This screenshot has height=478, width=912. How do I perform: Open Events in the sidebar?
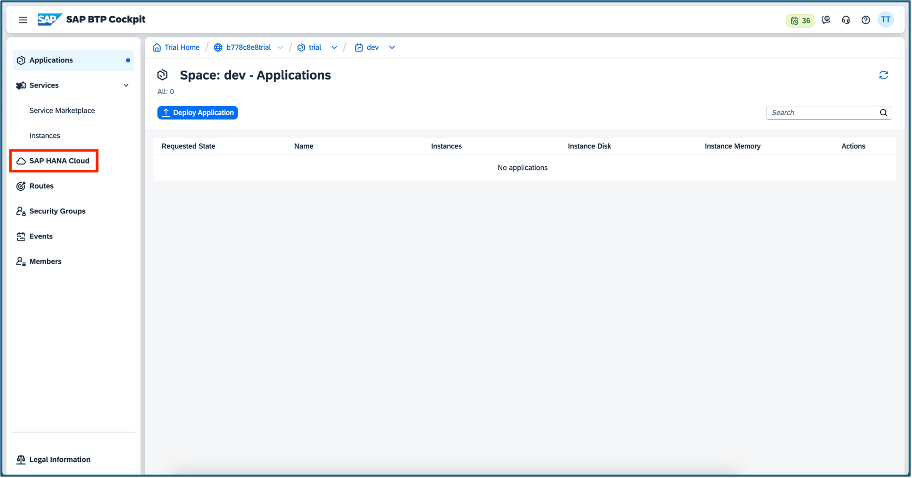(x=41, y=237)
